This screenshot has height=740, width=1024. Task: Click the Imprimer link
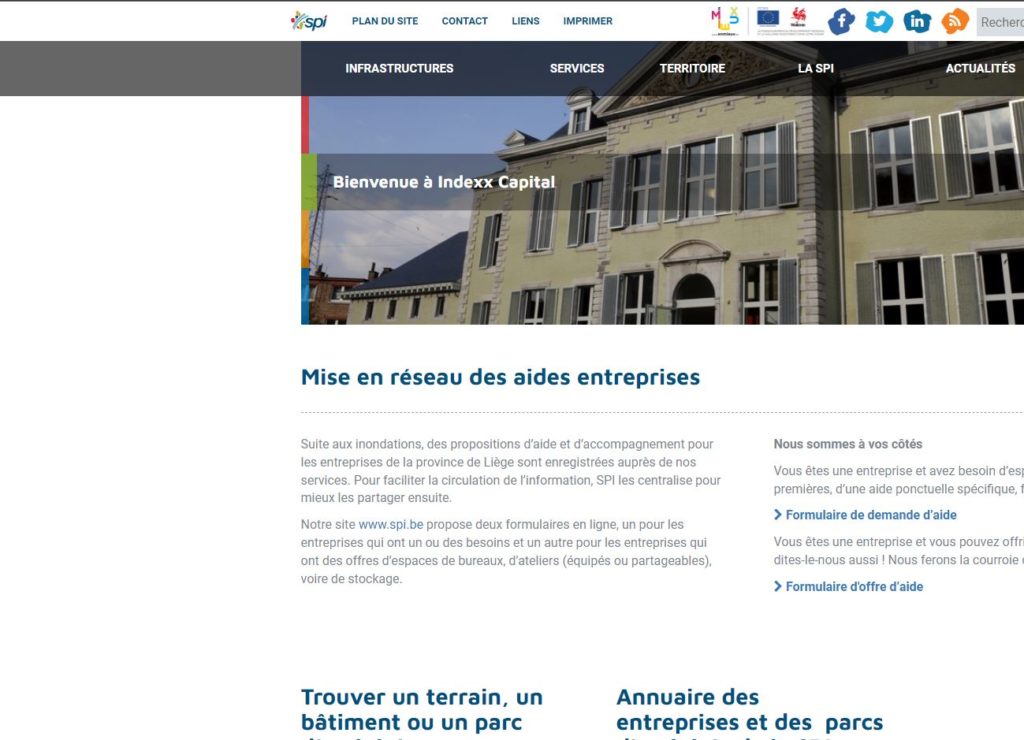(x=588, y=21)
